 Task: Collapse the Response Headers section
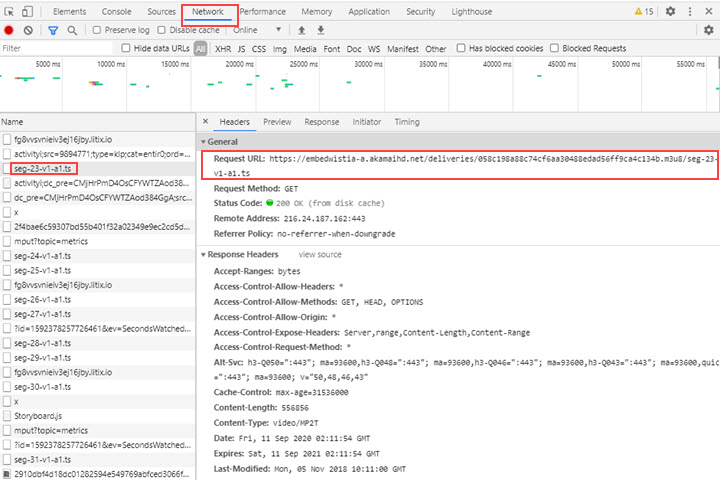tap(244, 255)
